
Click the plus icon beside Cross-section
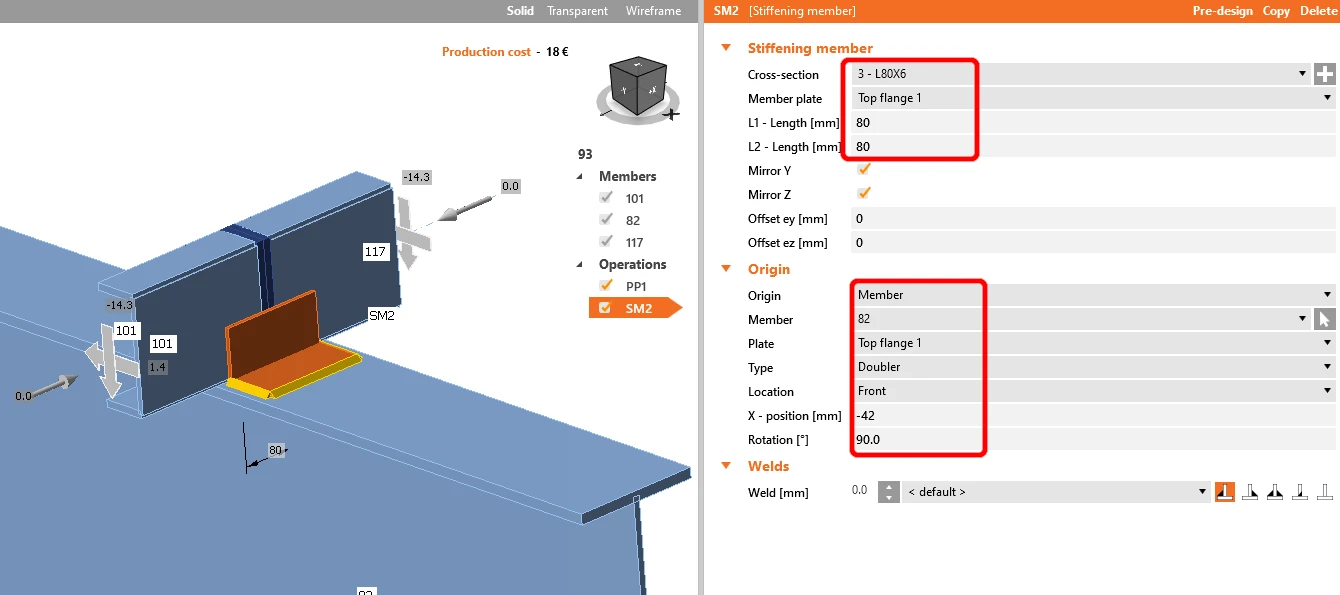point(1324,74)
